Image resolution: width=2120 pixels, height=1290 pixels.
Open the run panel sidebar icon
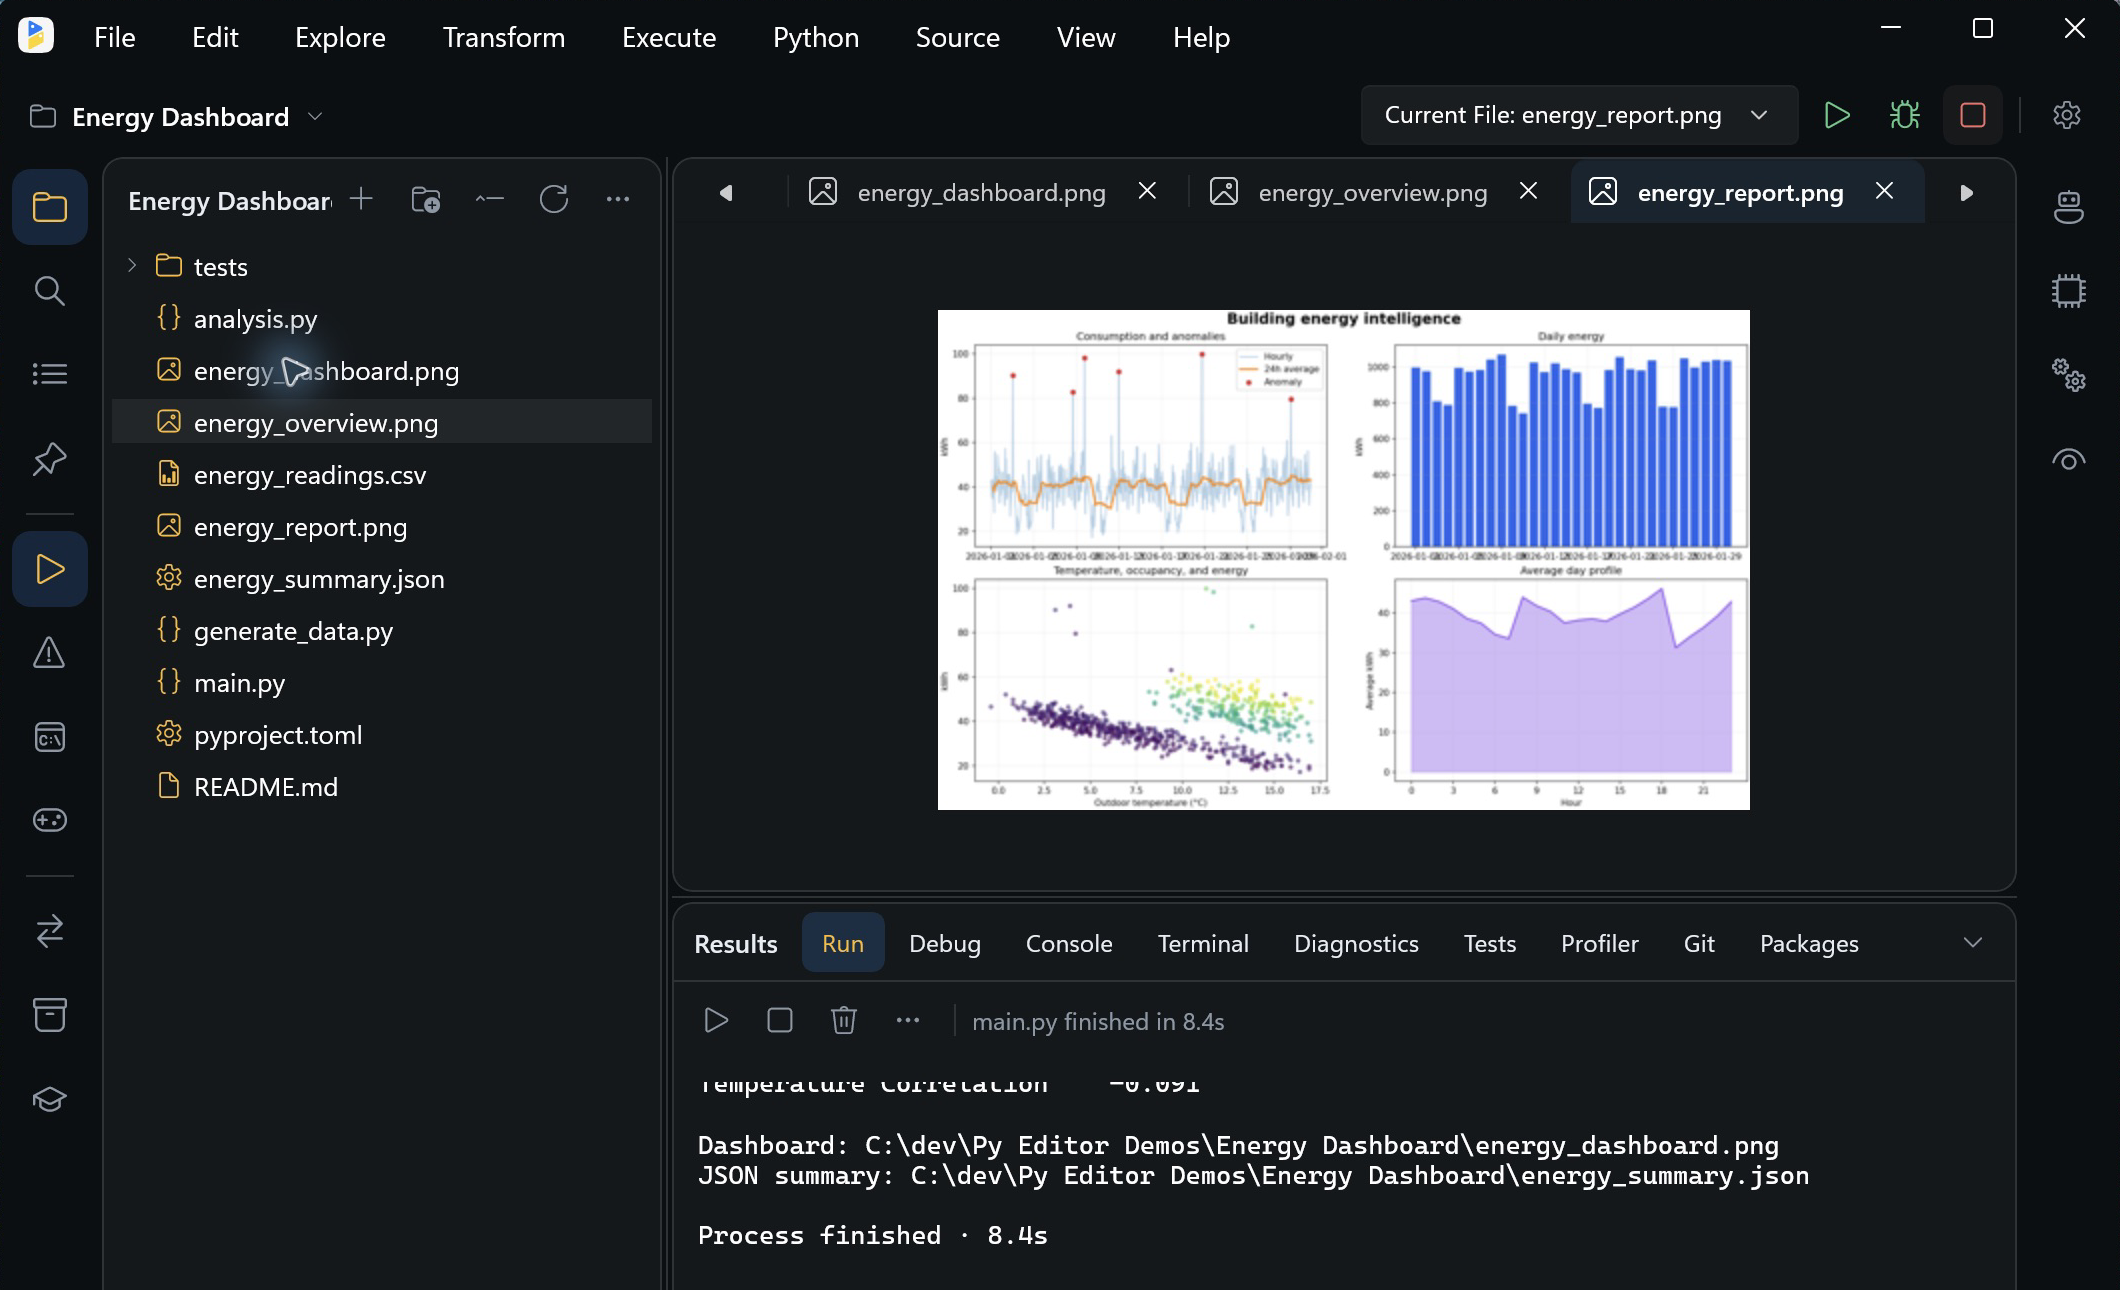click(49, 569)
